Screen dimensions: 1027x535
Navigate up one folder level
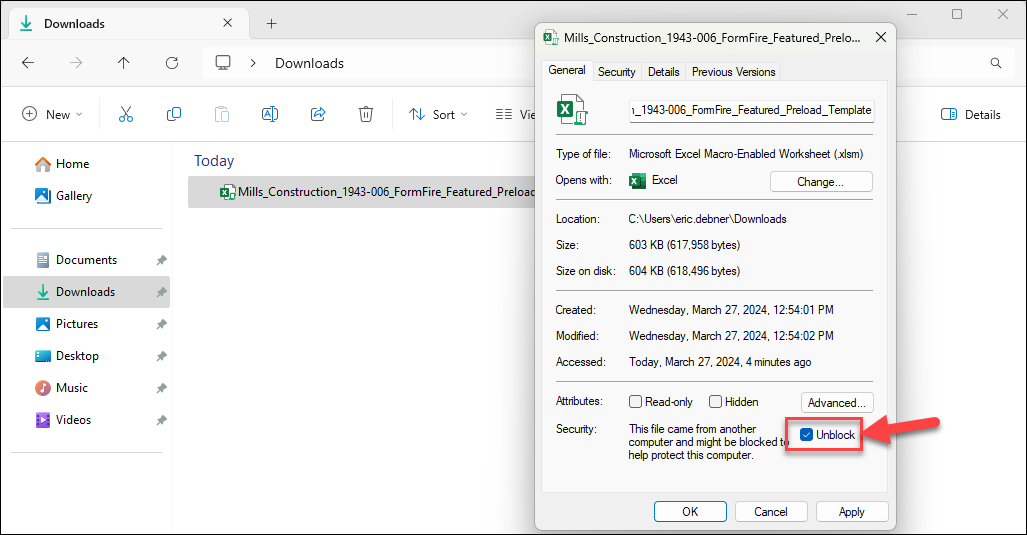124,63
